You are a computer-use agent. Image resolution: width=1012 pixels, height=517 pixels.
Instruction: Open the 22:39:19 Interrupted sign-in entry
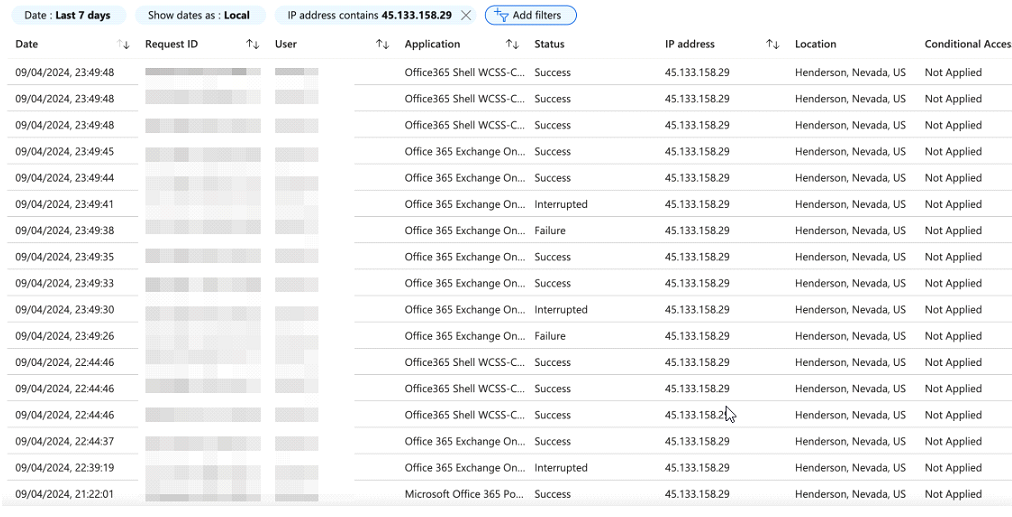coord(464,468)
